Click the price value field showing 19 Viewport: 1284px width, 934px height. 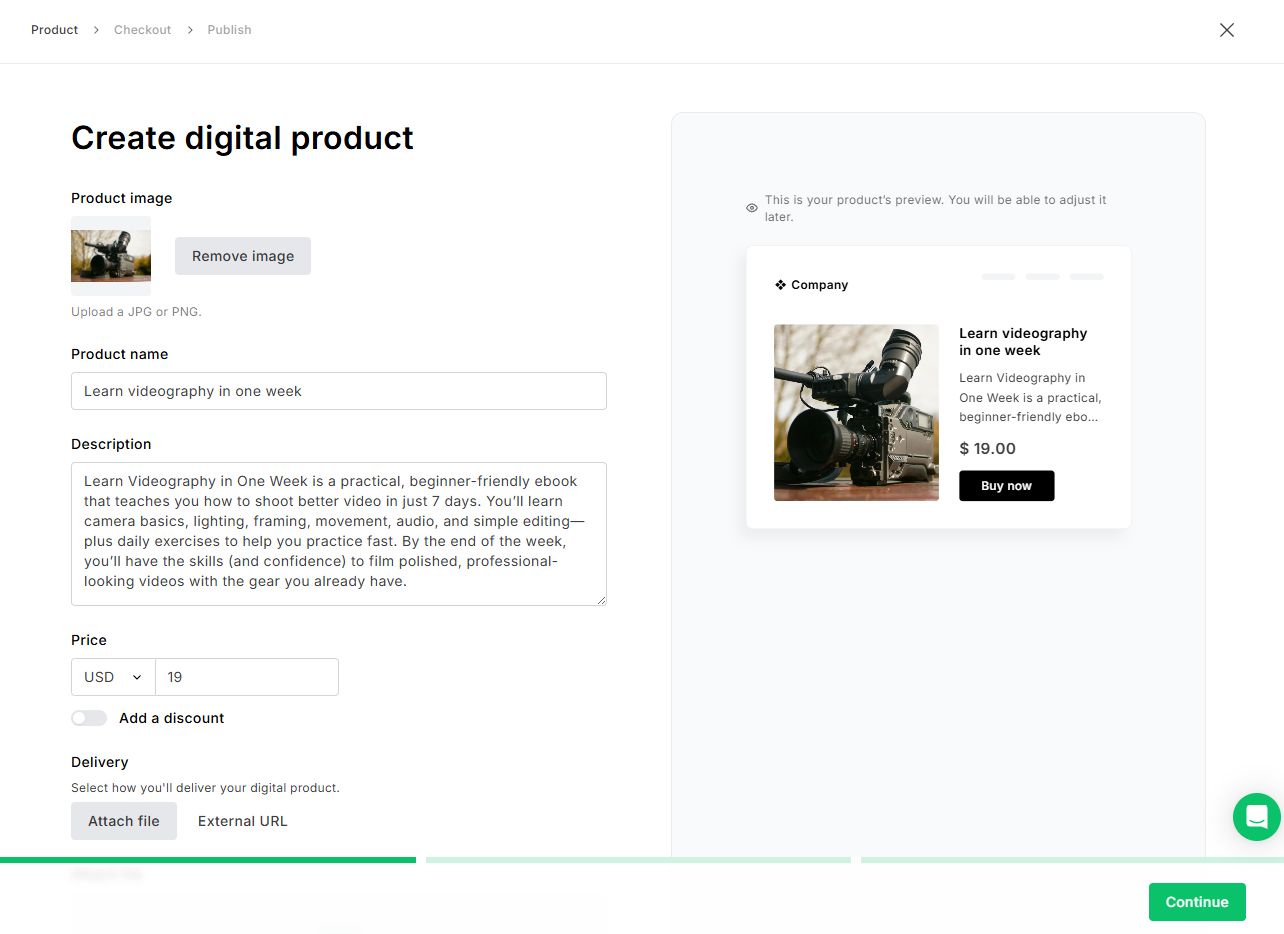[x=246, y=677]
